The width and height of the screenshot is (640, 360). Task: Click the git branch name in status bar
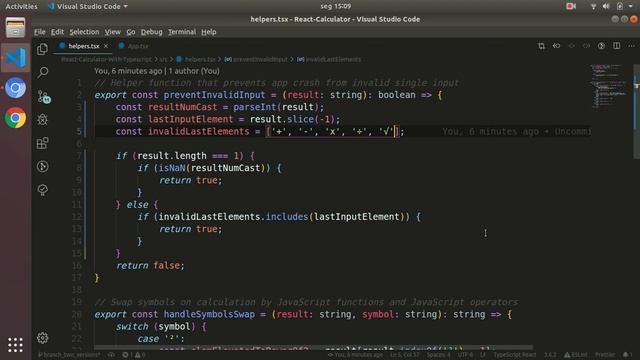click(x=69, y=355)
